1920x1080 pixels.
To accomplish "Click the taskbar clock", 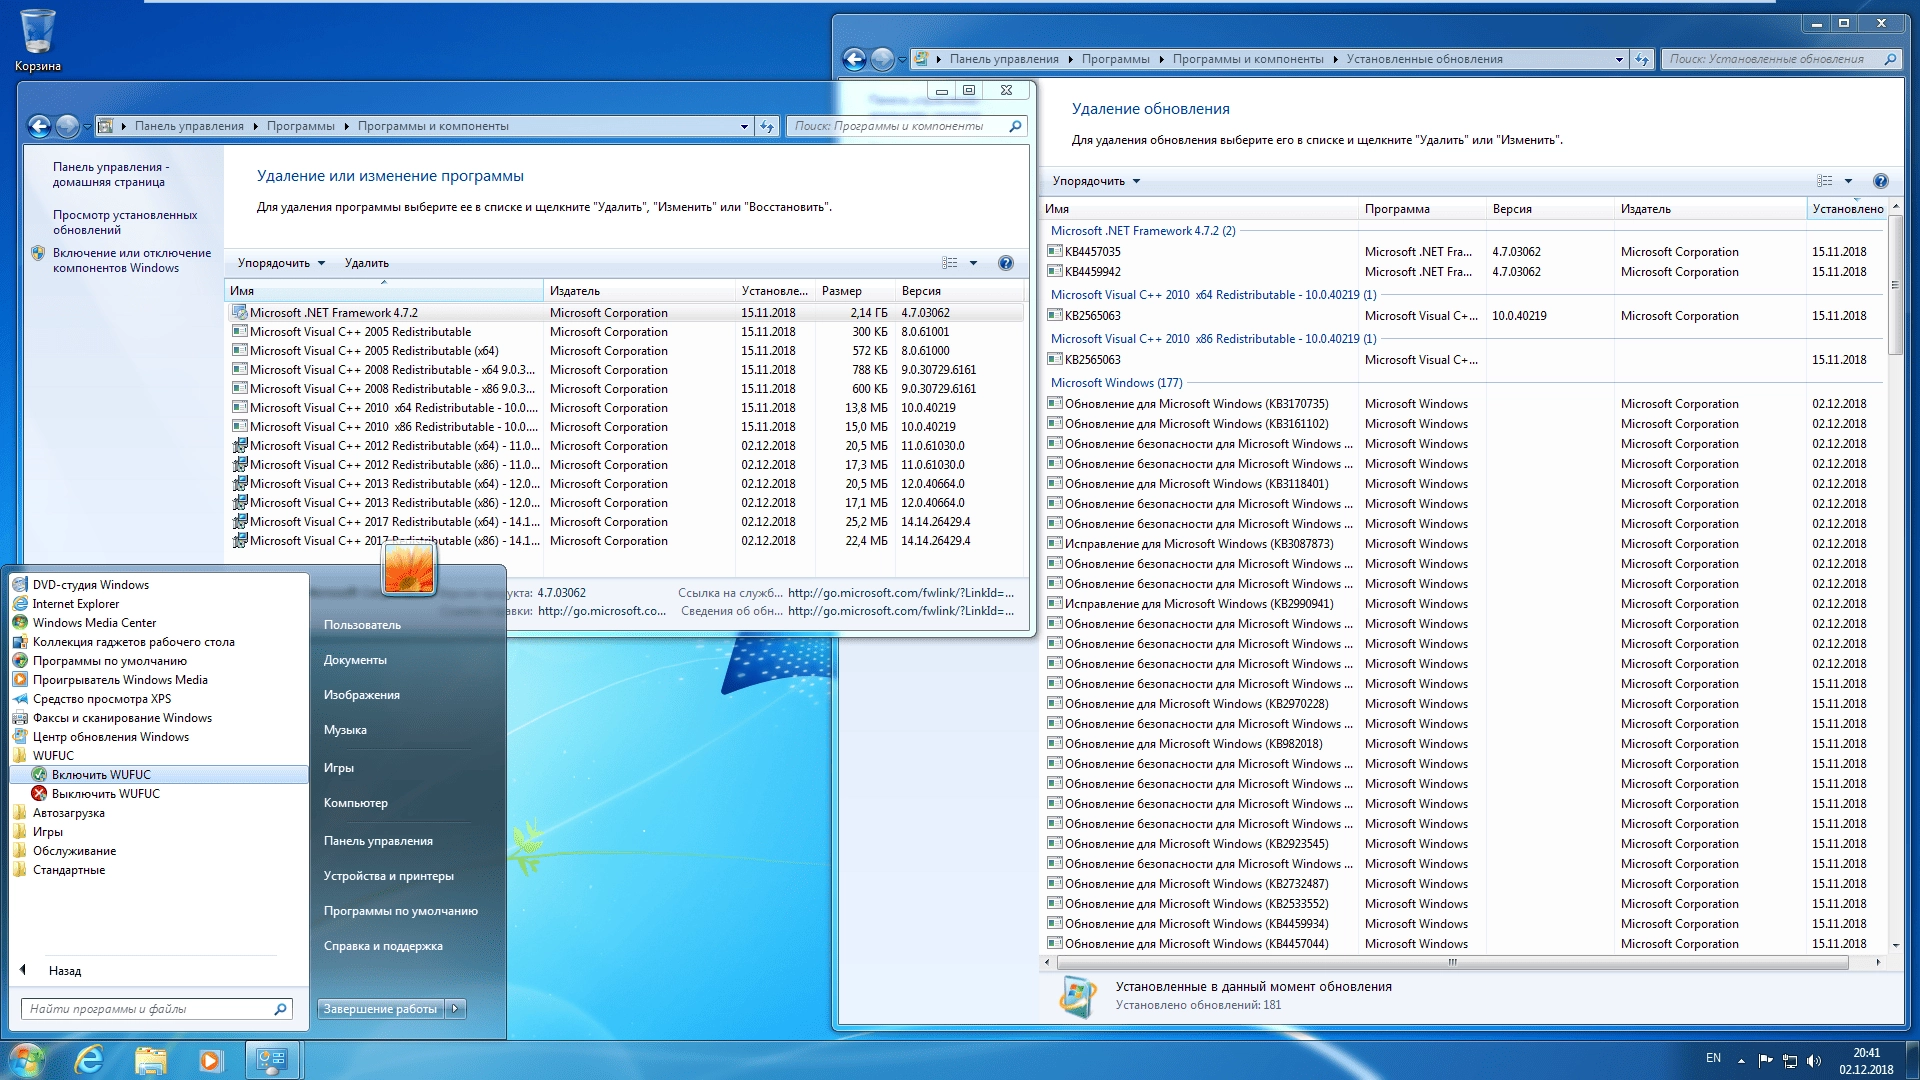I will [1866, 1061].
